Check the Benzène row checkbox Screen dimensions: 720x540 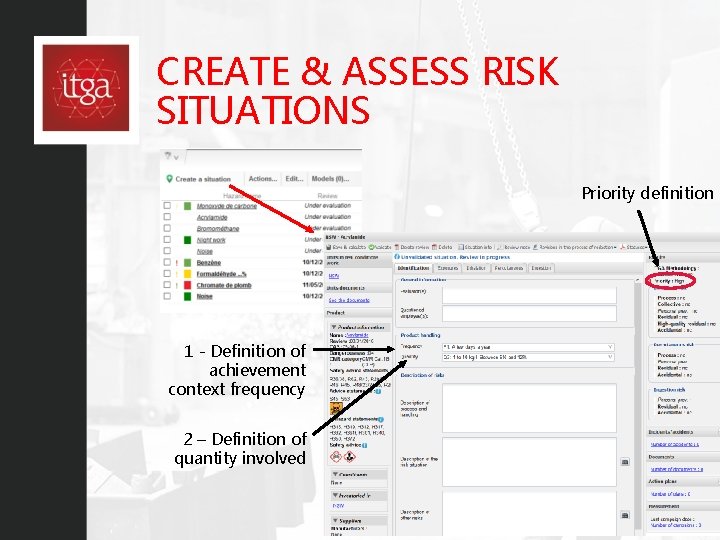(167, 262)
